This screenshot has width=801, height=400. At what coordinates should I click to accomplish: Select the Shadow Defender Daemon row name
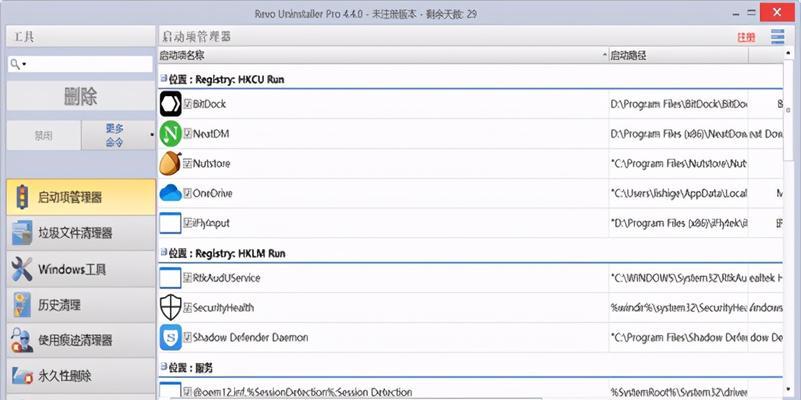(x=250, y=337)
